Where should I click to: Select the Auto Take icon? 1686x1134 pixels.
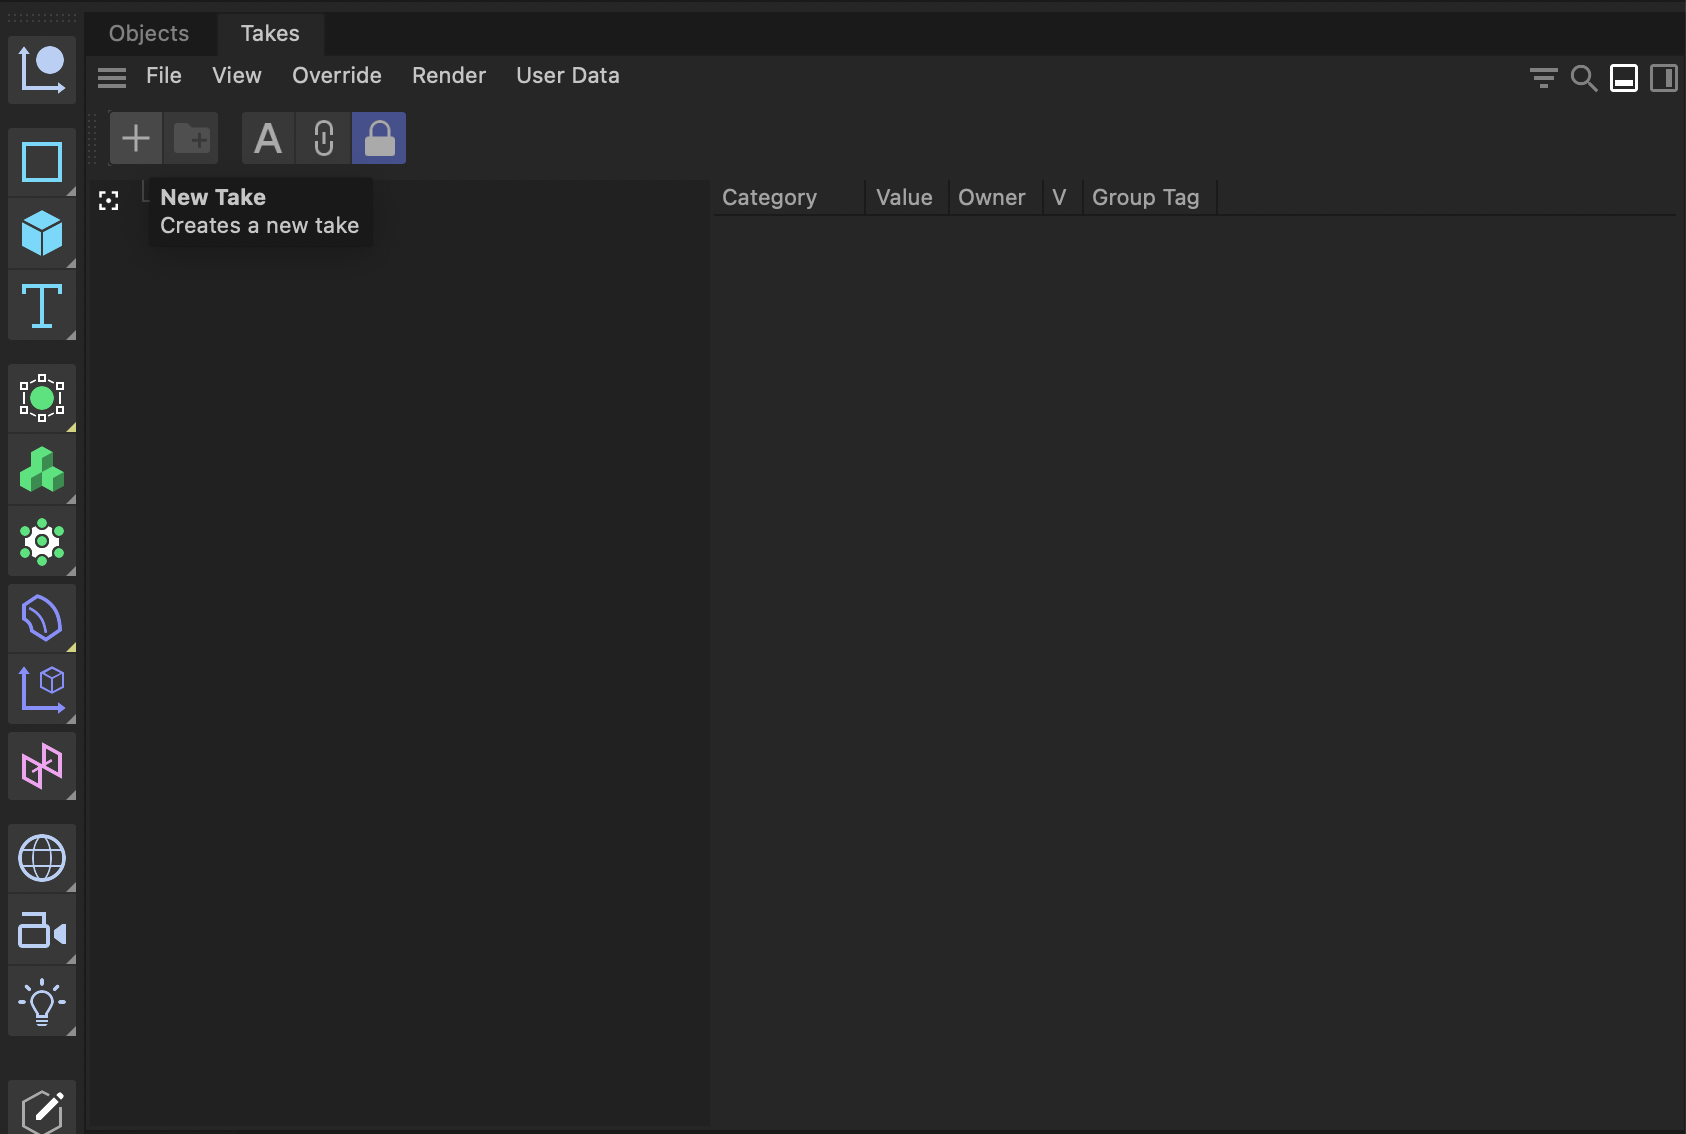pos(267,137)
